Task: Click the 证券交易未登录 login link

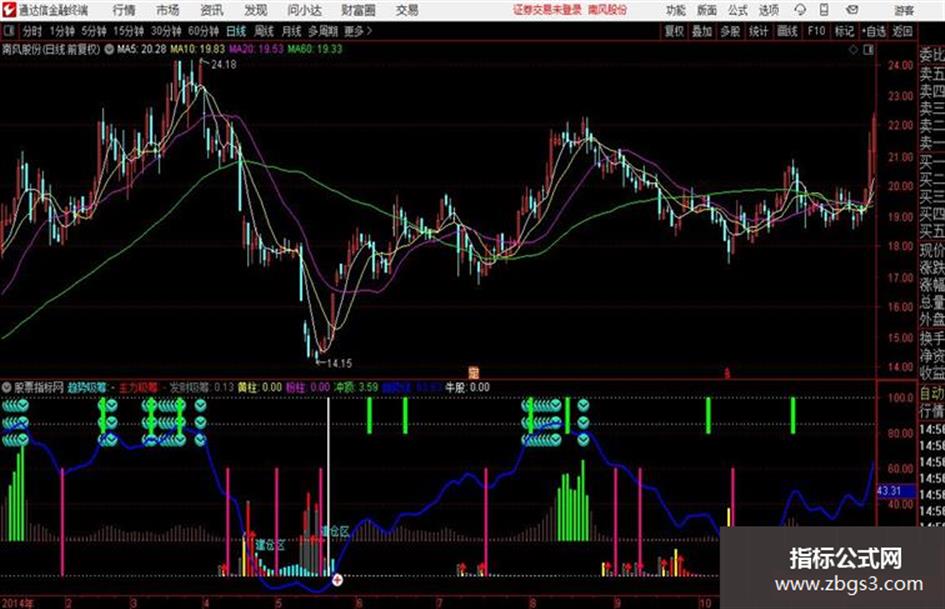Action: pos(547,10)
